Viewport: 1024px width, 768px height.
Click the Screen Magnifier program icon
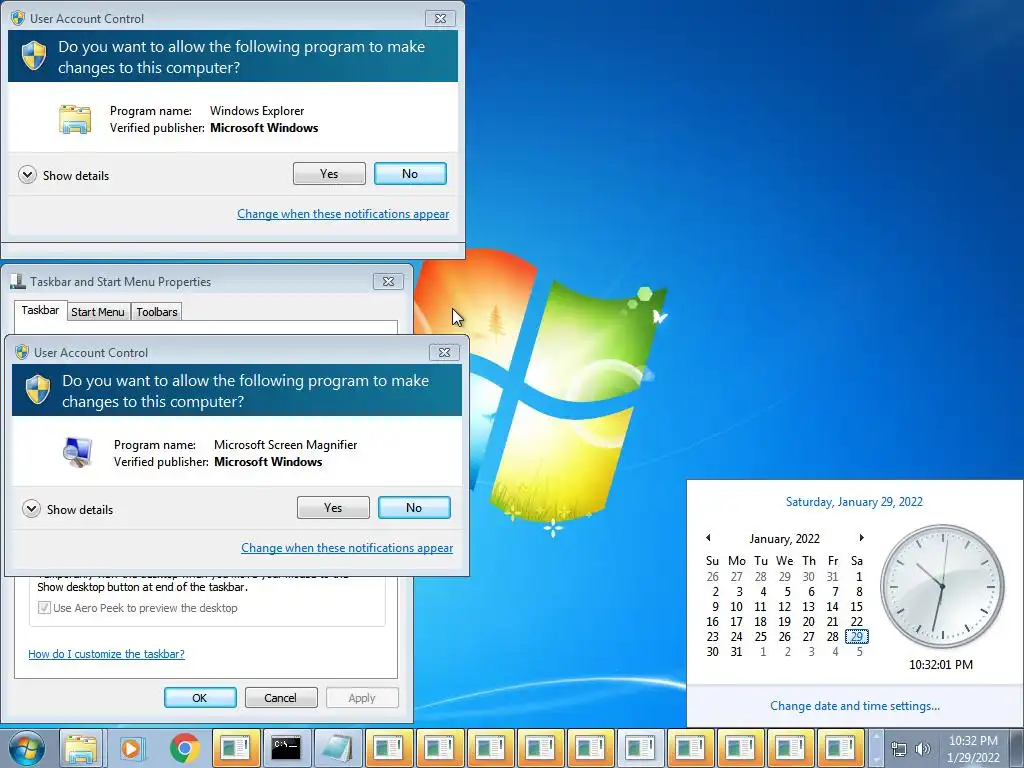pos(78,453)
